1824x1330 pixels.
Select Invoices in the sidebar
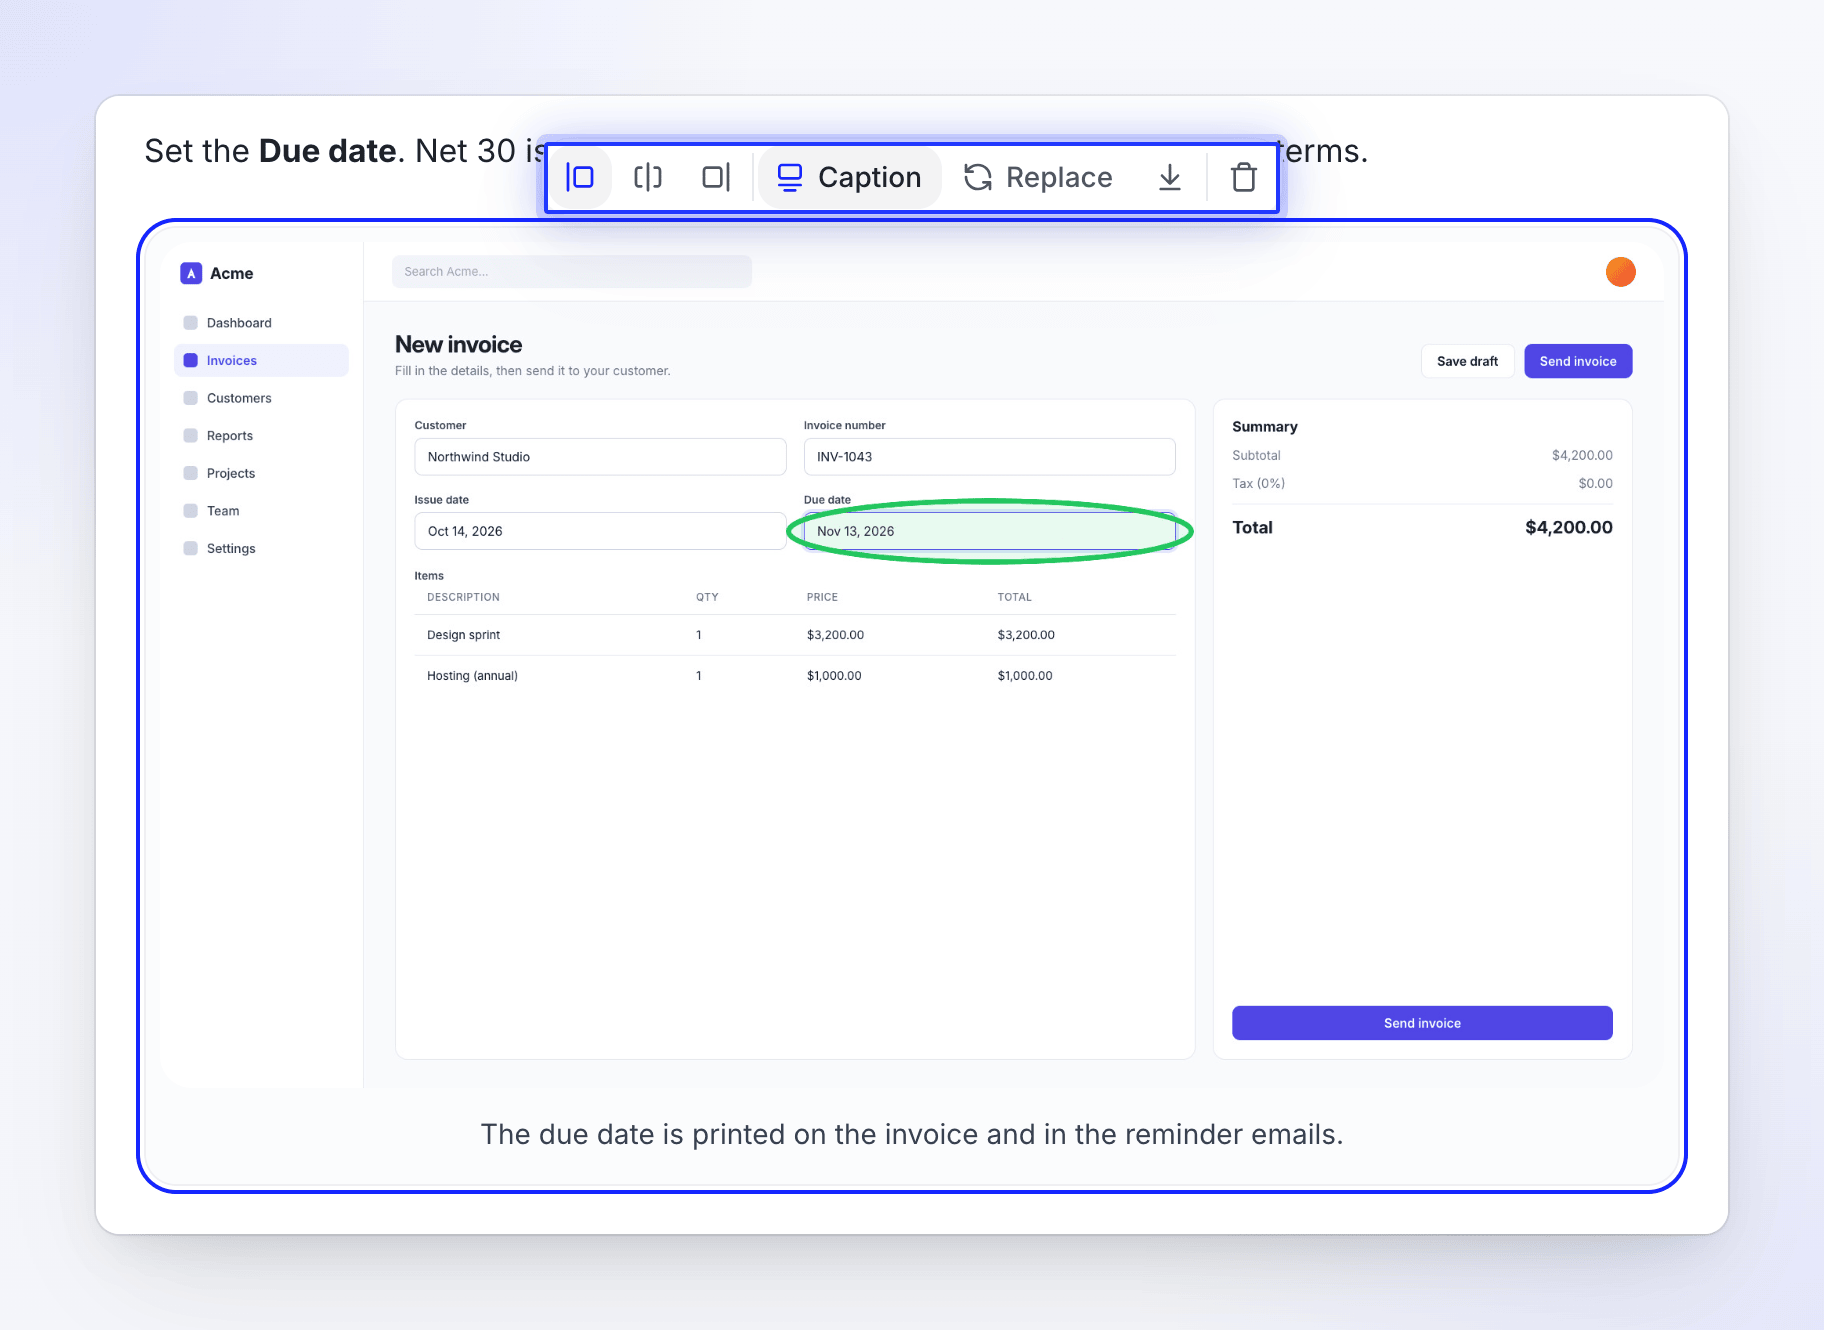[x=261, y=361]
